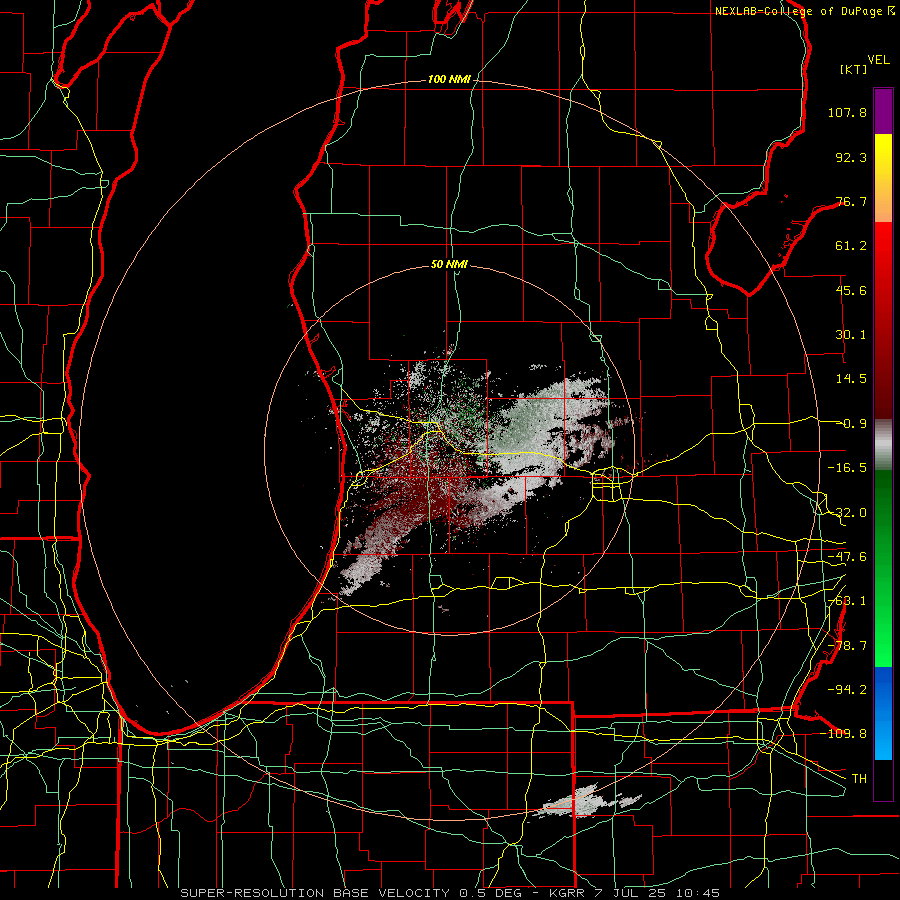Select the 50 NMI range ring label
The width and height of the screenshot is (900, 900).
point(449,264)
